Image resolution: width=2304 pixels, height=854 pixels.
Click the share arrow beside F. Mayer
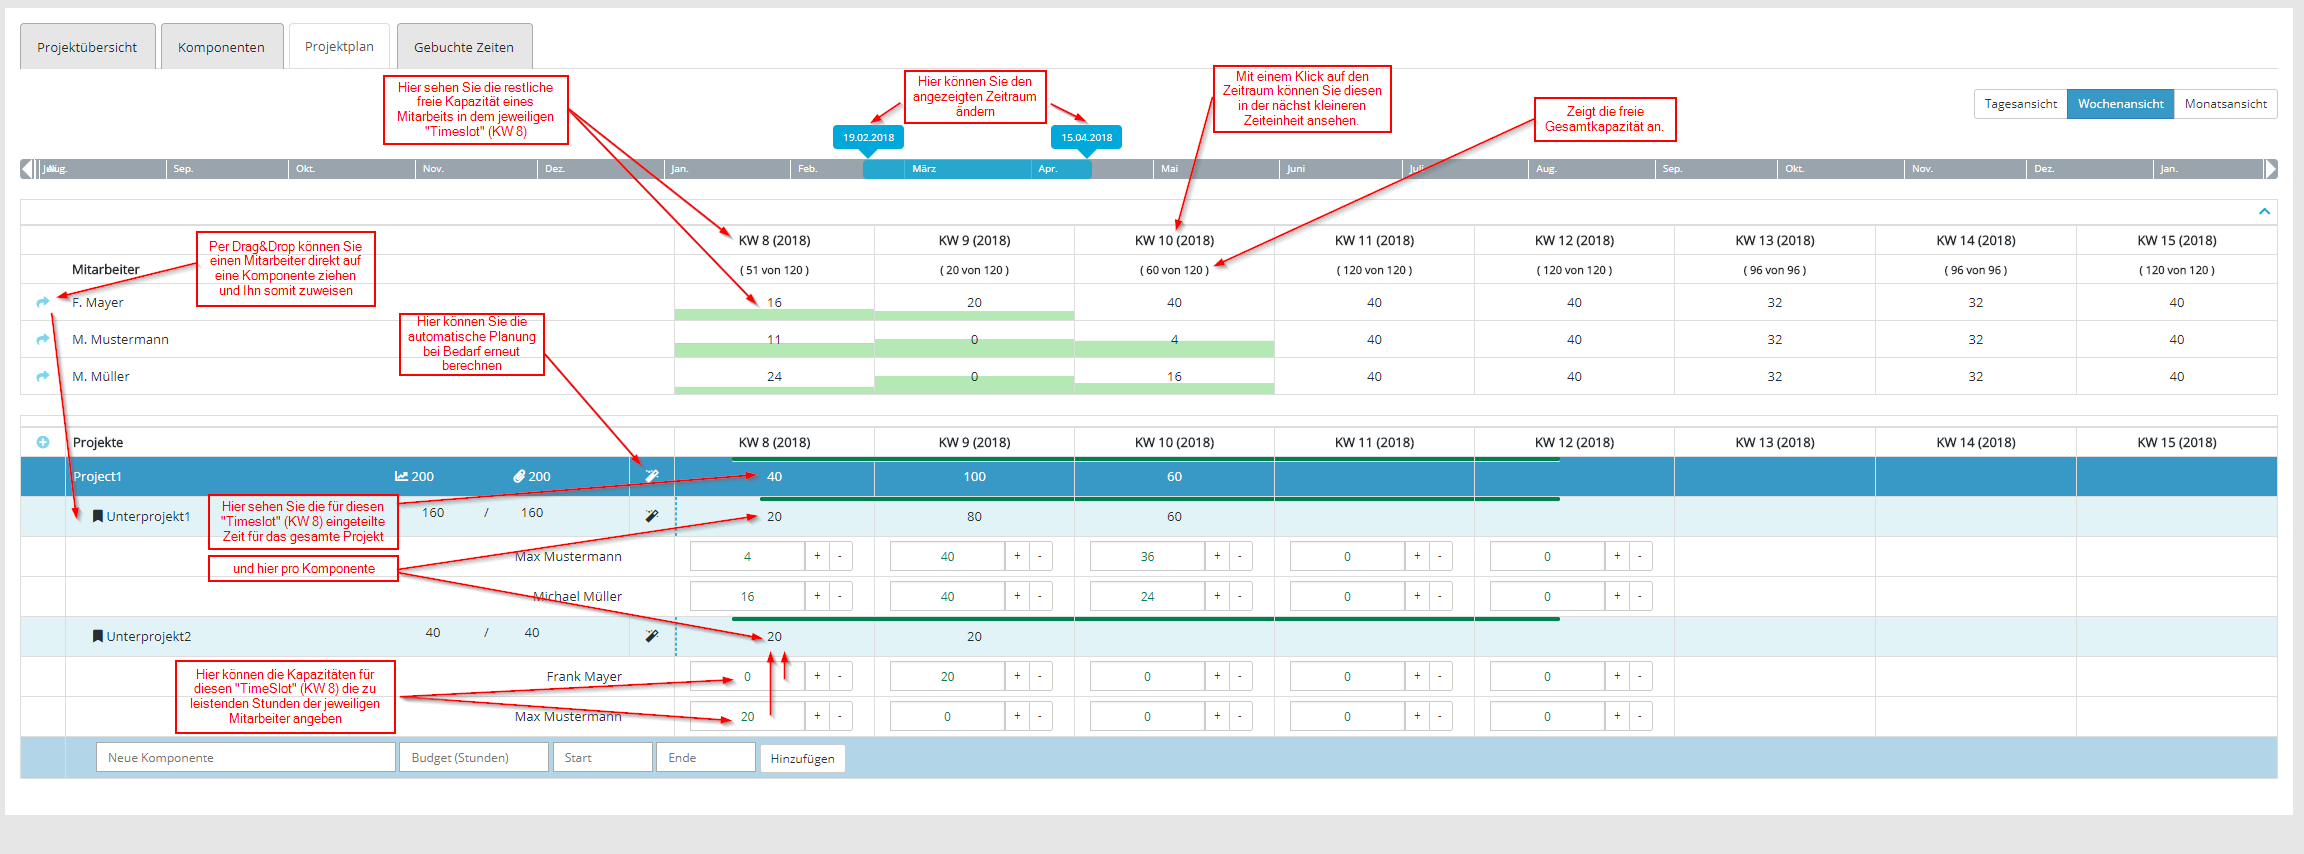pos(43,302)
